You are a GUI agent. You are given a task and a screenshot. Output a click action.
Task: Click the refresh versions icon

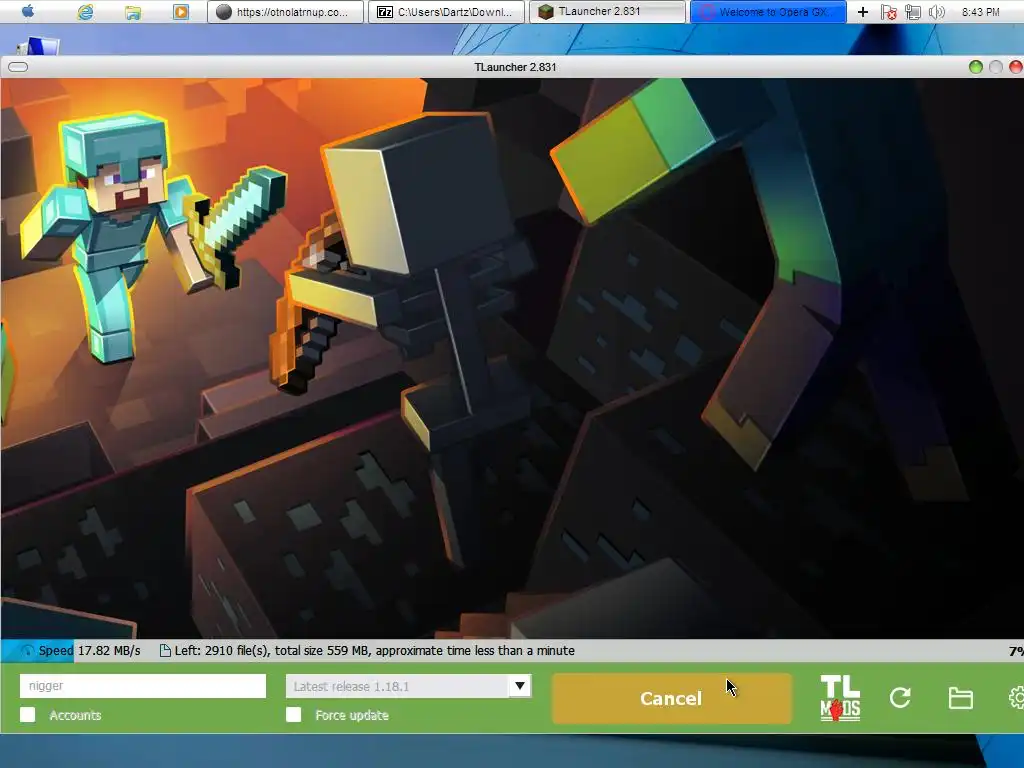900,697
